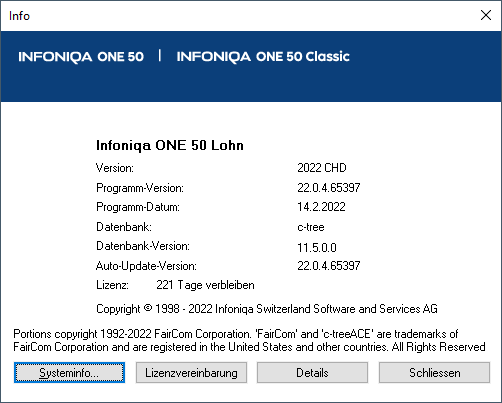Click the FairCom Corporation trademark notice
The width and height of the screenshot is (502, 403).
(249, 340)
